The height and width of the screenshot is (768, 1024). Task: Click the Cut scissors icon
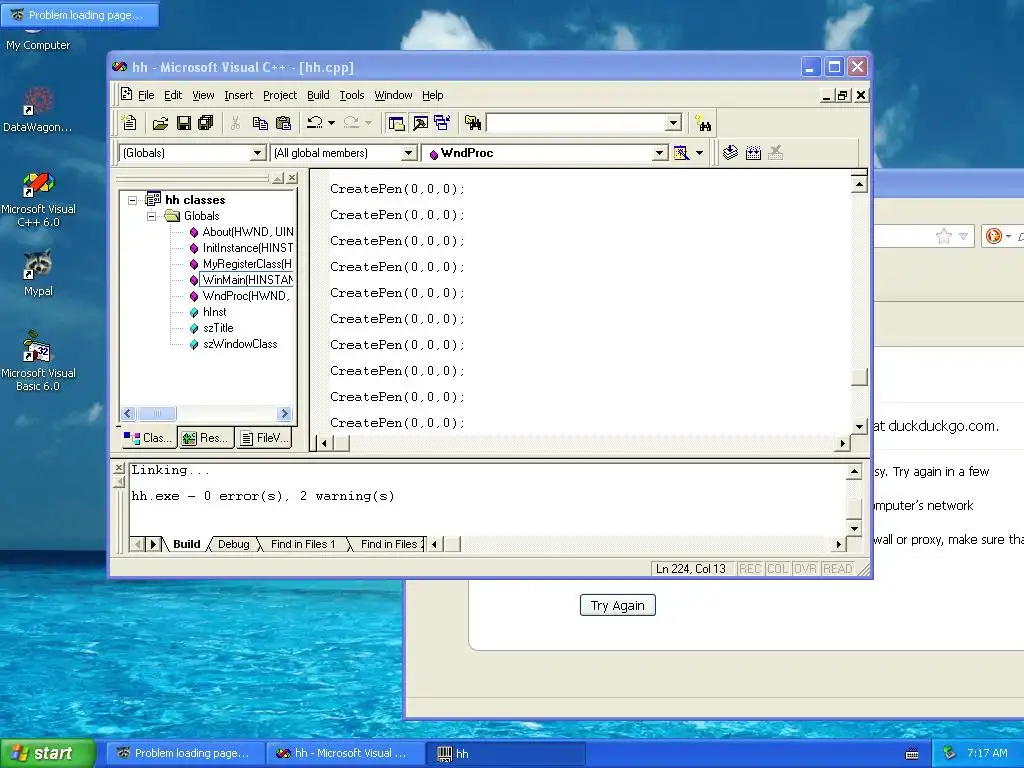click(x=236, y=123)
